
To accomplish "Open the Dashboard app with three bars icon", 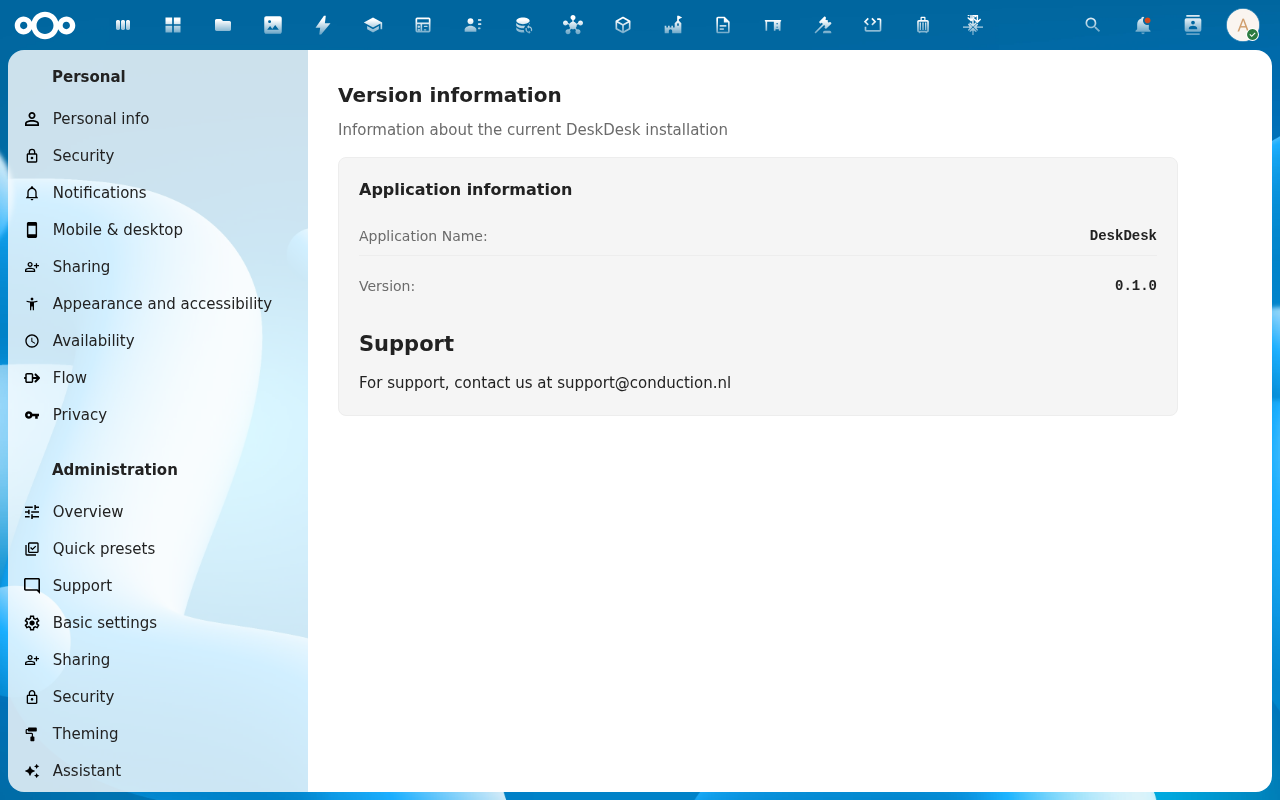I will coord(123,25).
